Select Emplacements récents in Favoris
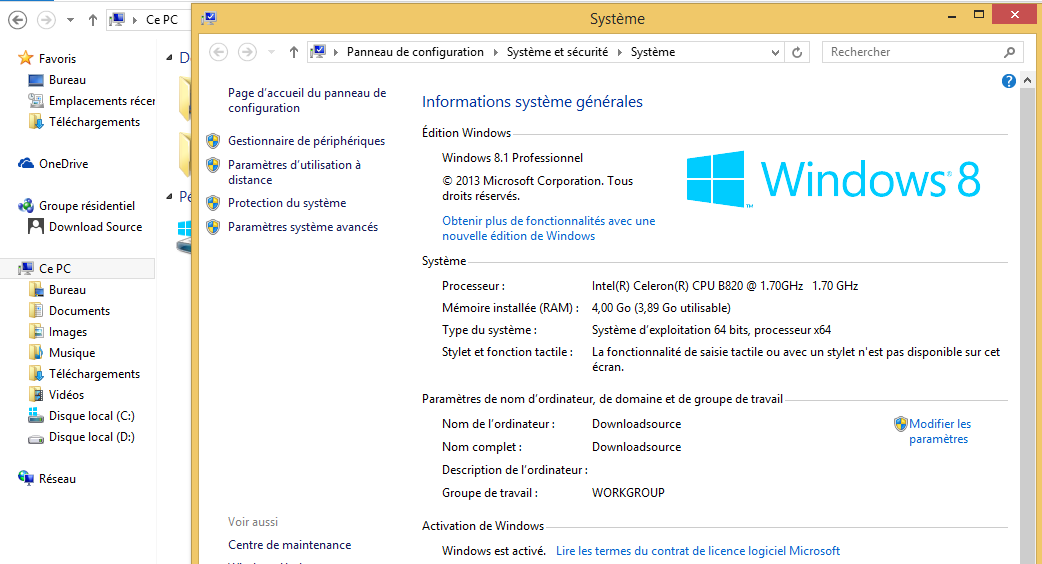 [102, 100]
